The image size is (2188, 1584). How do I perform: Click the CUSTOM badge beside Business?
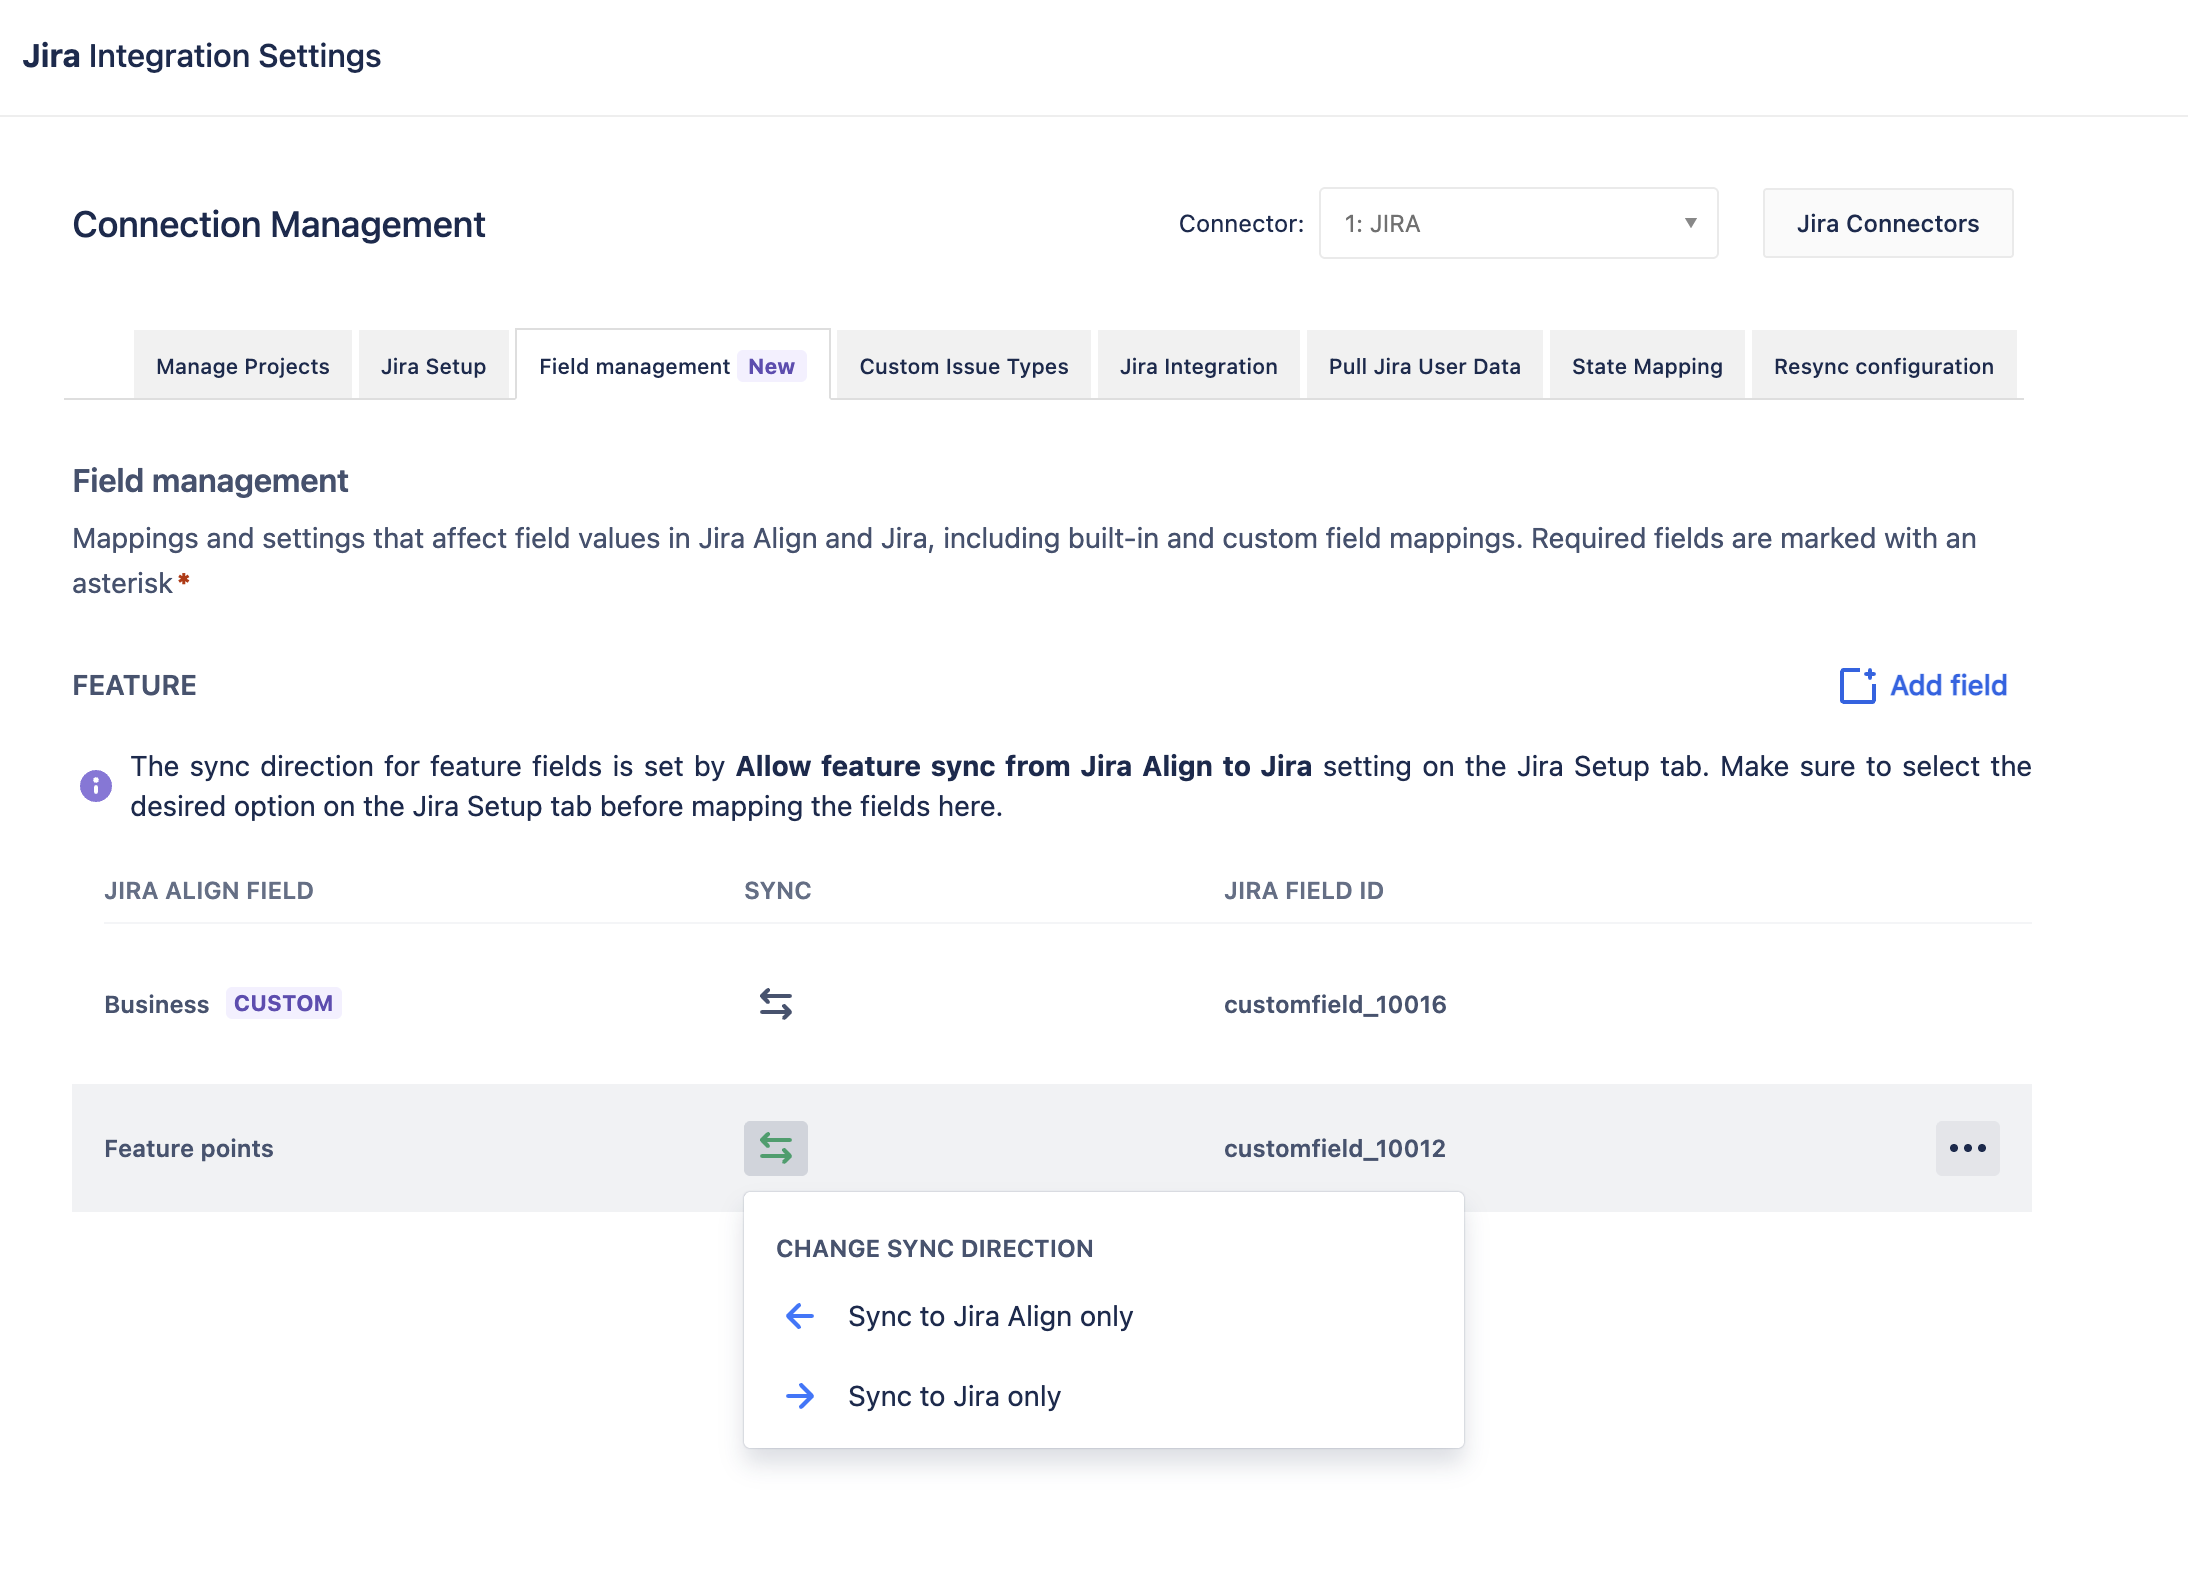pyautogui.click(x=283, y=1003)
